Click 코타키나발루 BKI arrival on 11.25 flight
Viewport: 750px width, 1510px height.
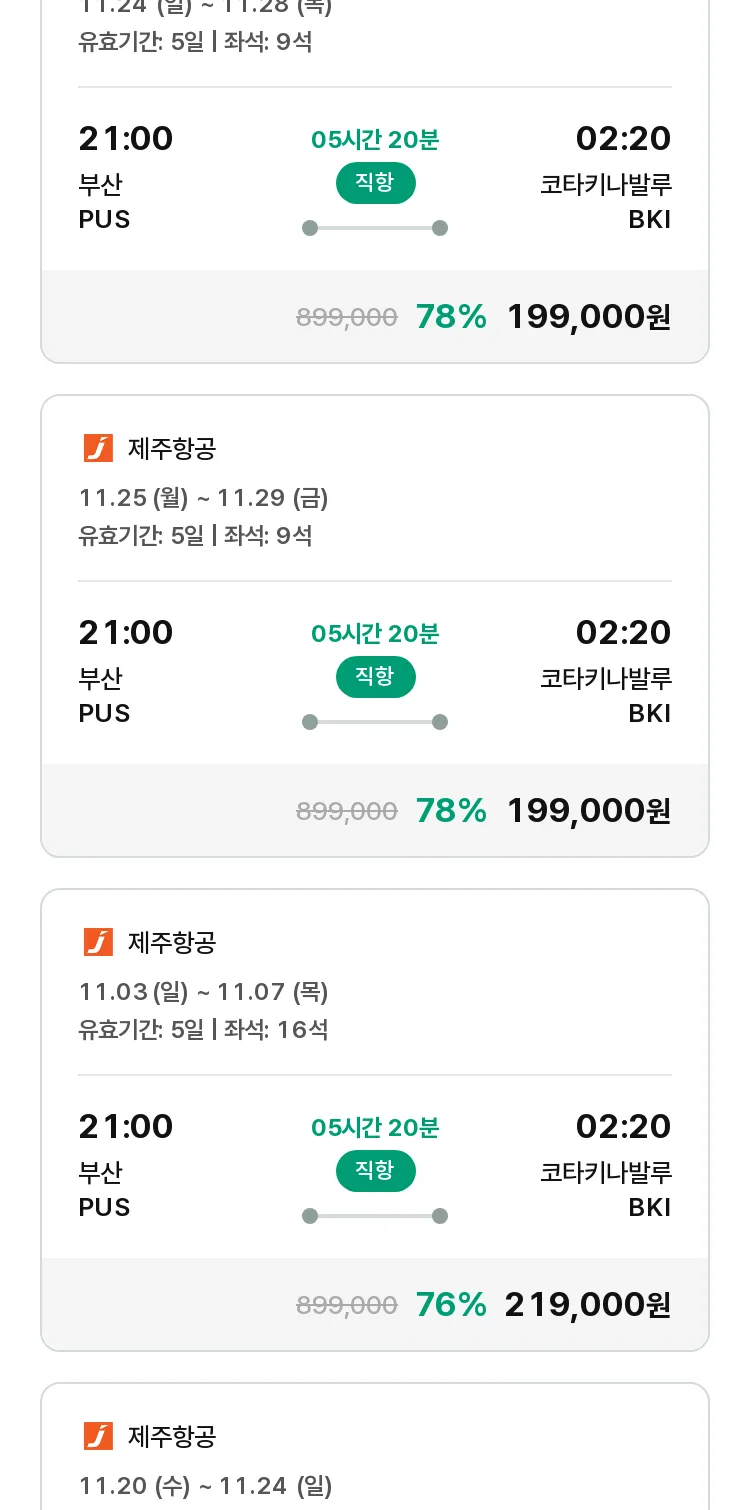[x=606, y=695]
